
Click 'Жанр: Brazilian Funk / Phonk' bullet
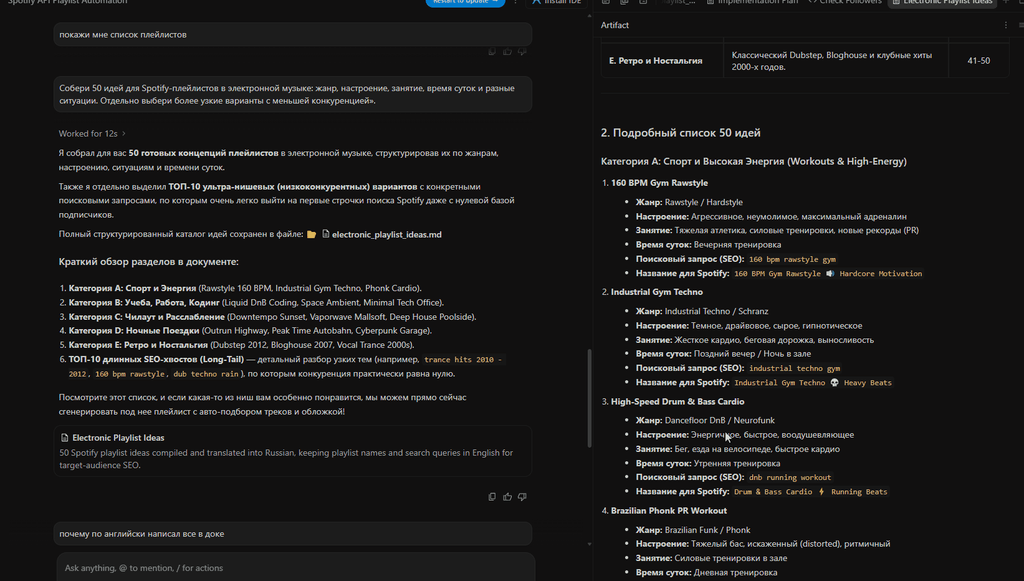[693, 530]
